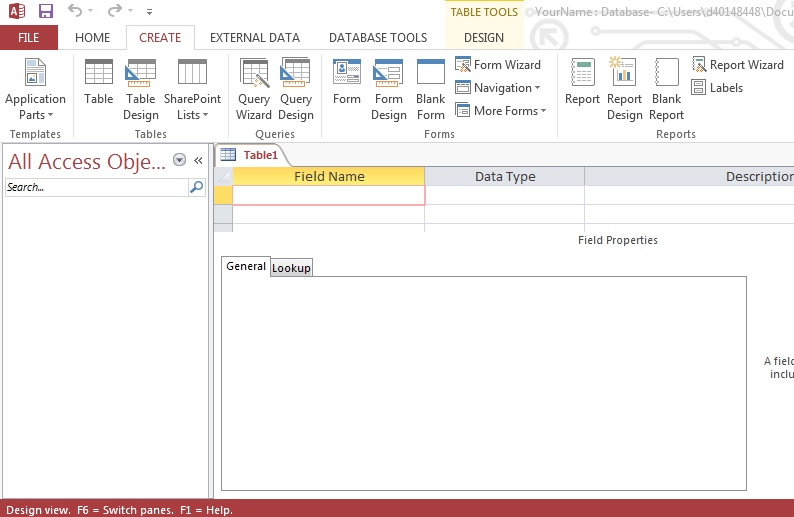The image size is (794, 517).
Task: Open the Database Tools tab
Action: click(x=378, y=38)
